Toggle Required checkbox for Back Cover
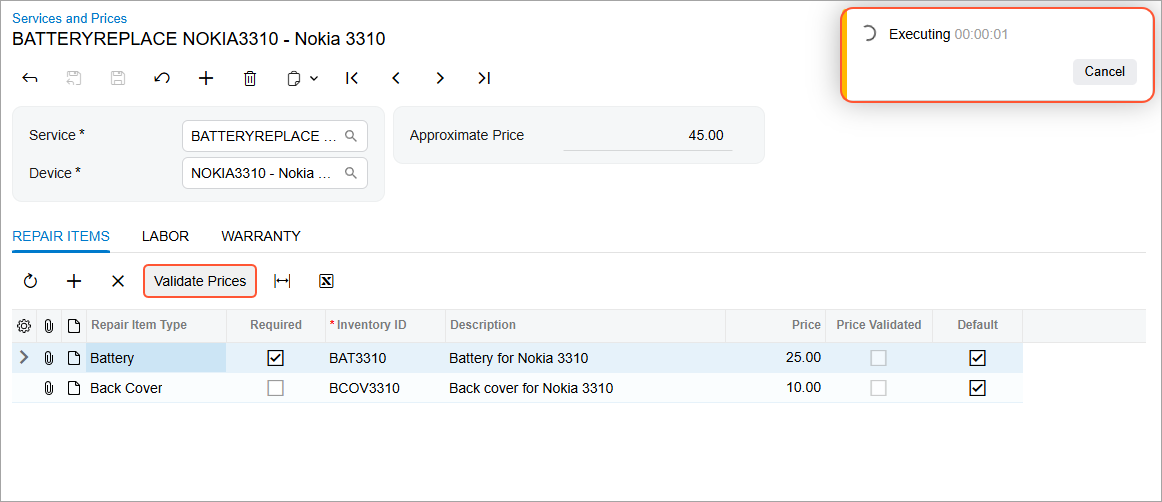The height and width of the screenshot is (502, 1162). click(276, 388)
